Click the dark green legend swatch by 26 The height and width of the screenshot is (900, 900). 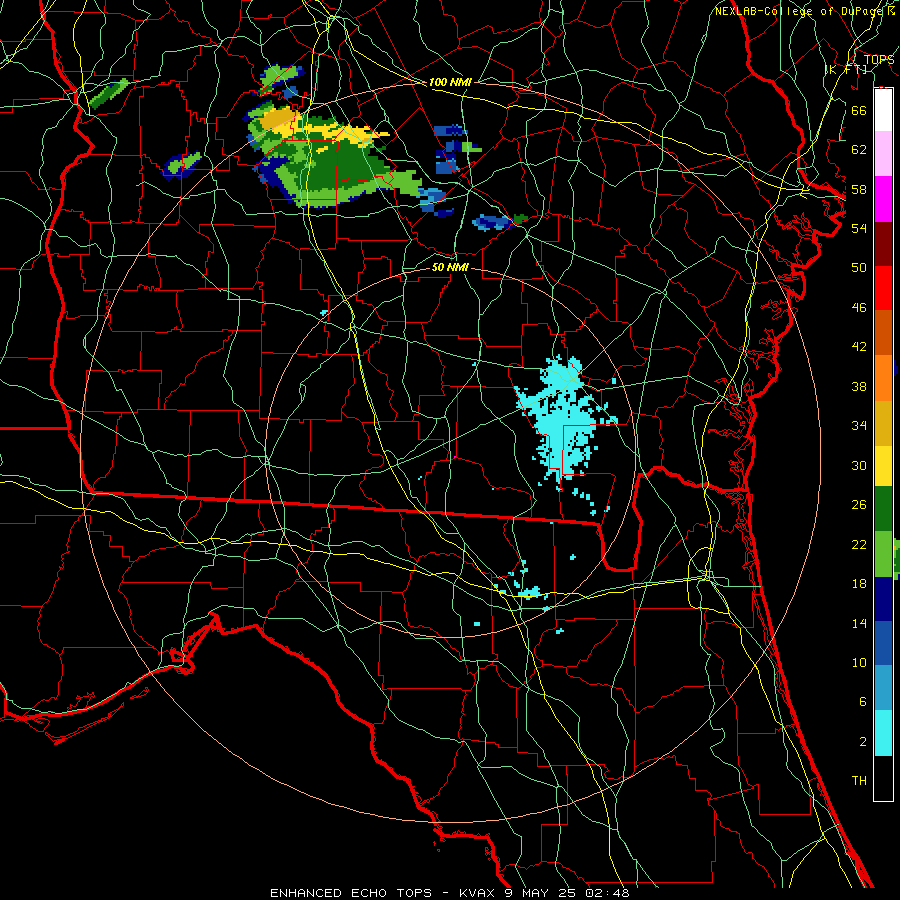tap(883, 509)
